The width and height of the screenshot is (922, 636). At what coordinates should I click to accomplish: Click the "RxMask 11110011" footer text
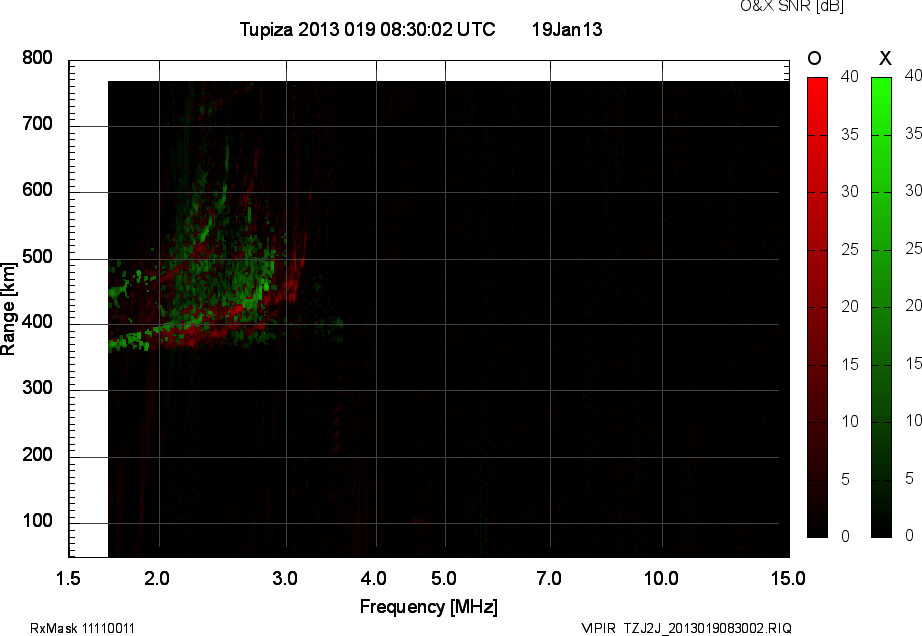82,628
